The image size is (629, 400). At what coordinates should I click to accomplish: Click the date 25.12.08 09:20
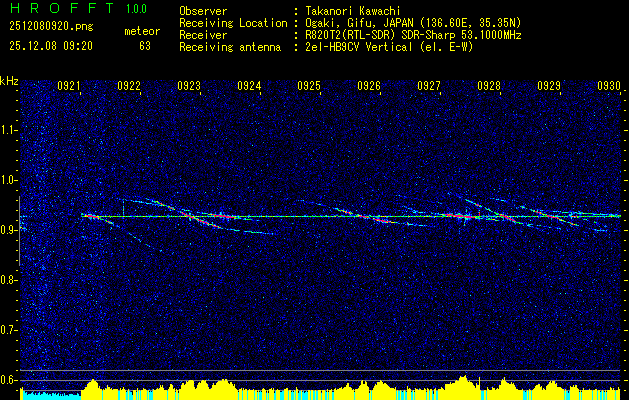pyautogui.click(x=51, y=46)
